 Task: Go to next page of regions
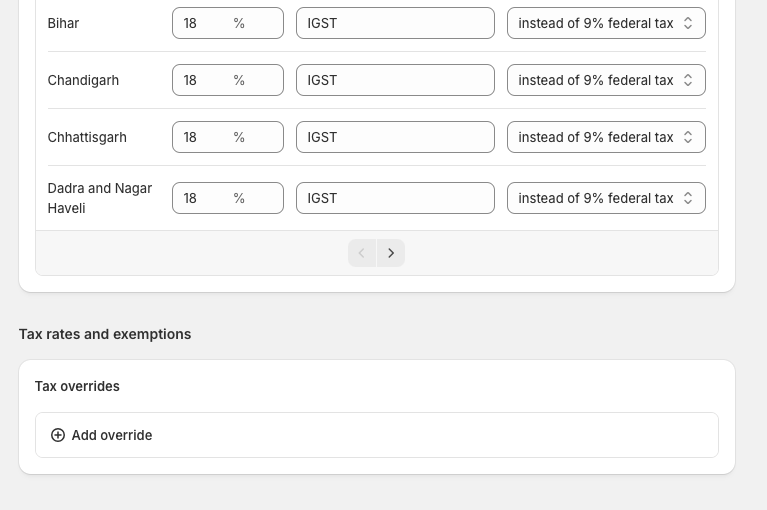tap(391, 253)
